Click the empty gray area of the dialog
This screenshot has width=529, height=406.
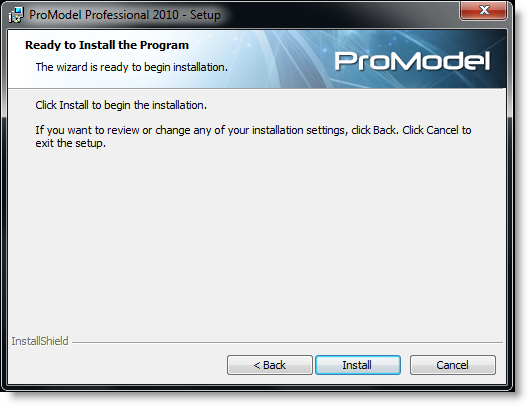coord(256,236)
